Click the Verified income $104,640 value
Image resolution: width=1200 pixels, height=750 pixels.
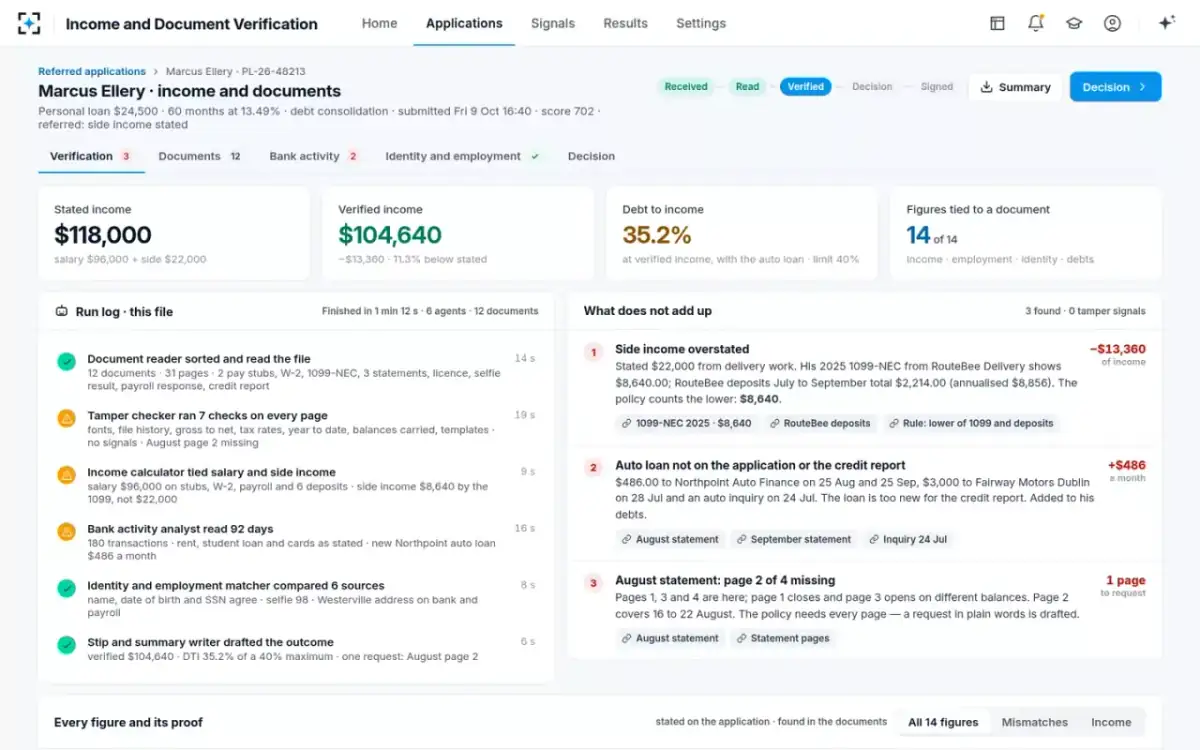point(390,235)
